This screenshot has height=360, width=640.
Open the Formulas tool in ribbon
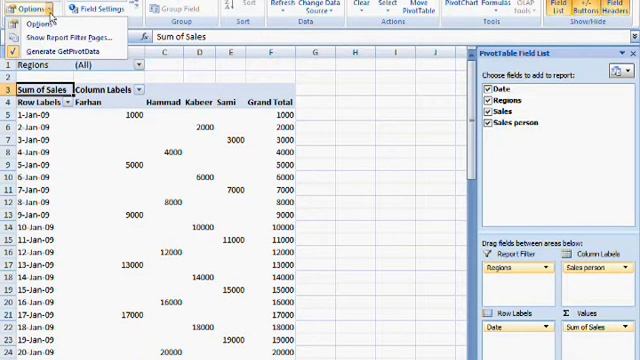(x=496, y=6)
